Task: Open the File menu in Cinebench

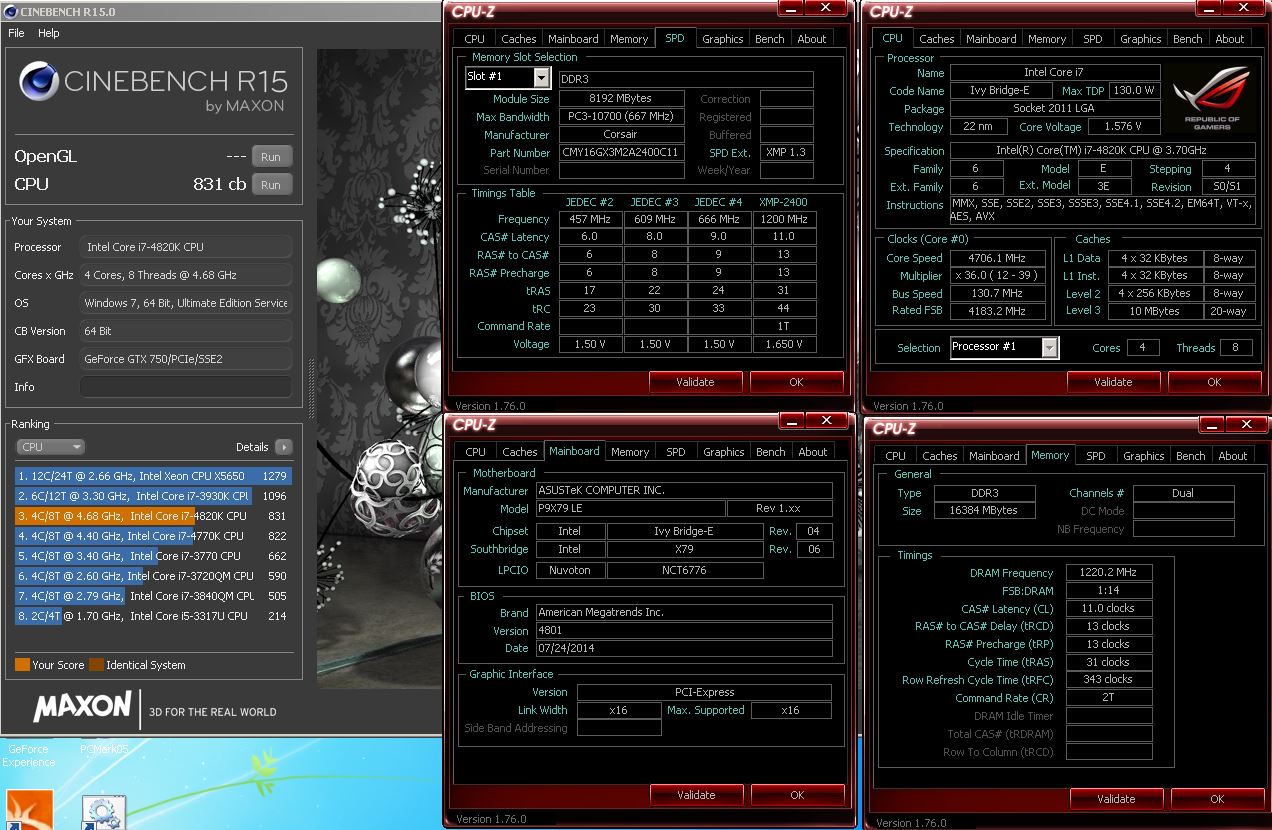Action: (16, 33)
